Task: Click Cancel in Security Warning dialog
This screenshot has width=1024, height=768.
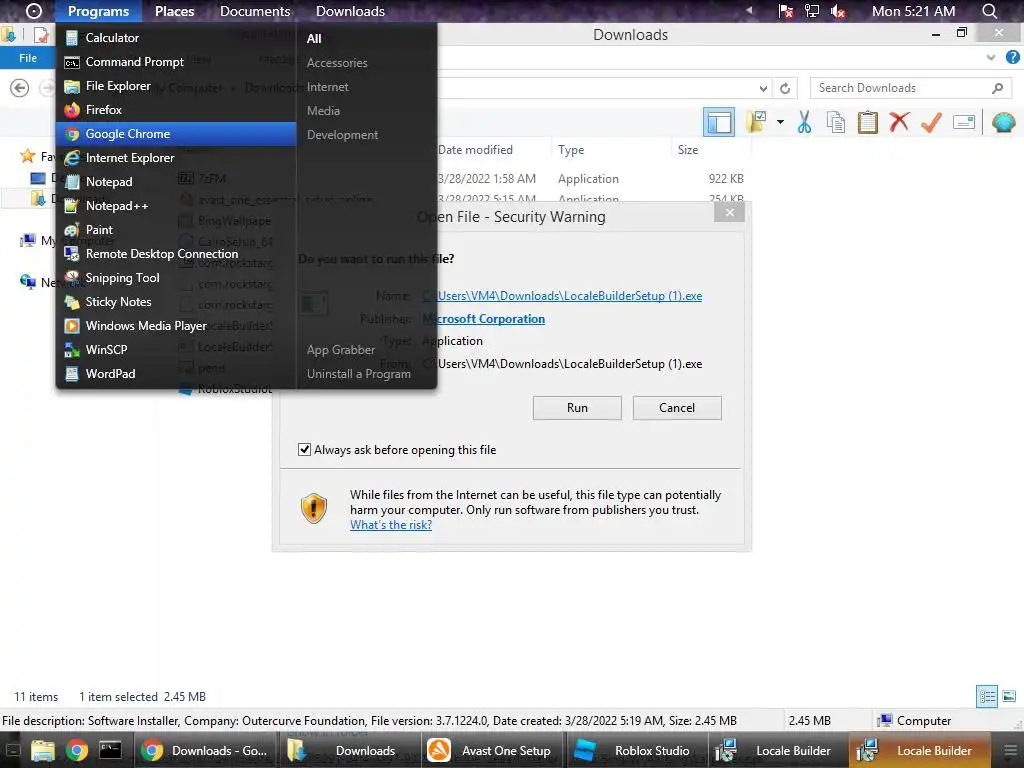Action: click(x=677, y=408)
